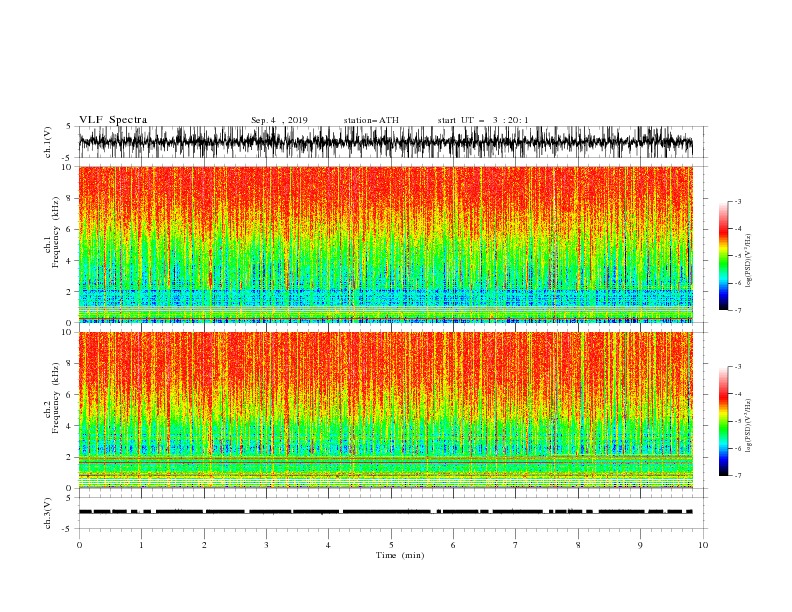Image resolution: width=792 pixels, height=612 pixels.
Task: Click the ch.1 "Frequency (kHz)" axis label
Action: pyautogui.click(x=56, y=233)
